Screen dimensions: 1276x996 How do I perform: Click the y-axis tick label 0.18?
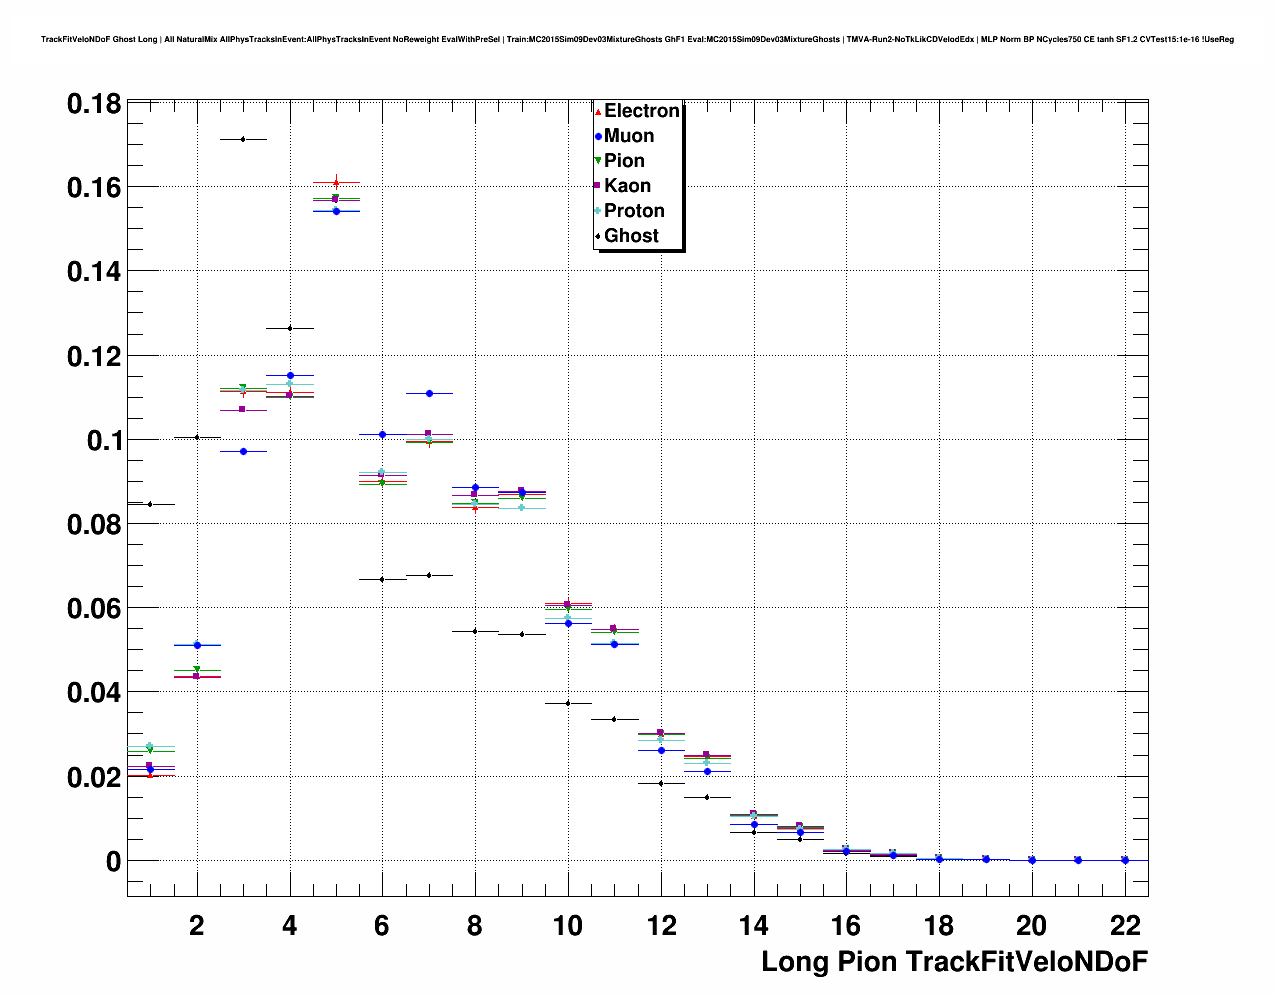[94, 104]
